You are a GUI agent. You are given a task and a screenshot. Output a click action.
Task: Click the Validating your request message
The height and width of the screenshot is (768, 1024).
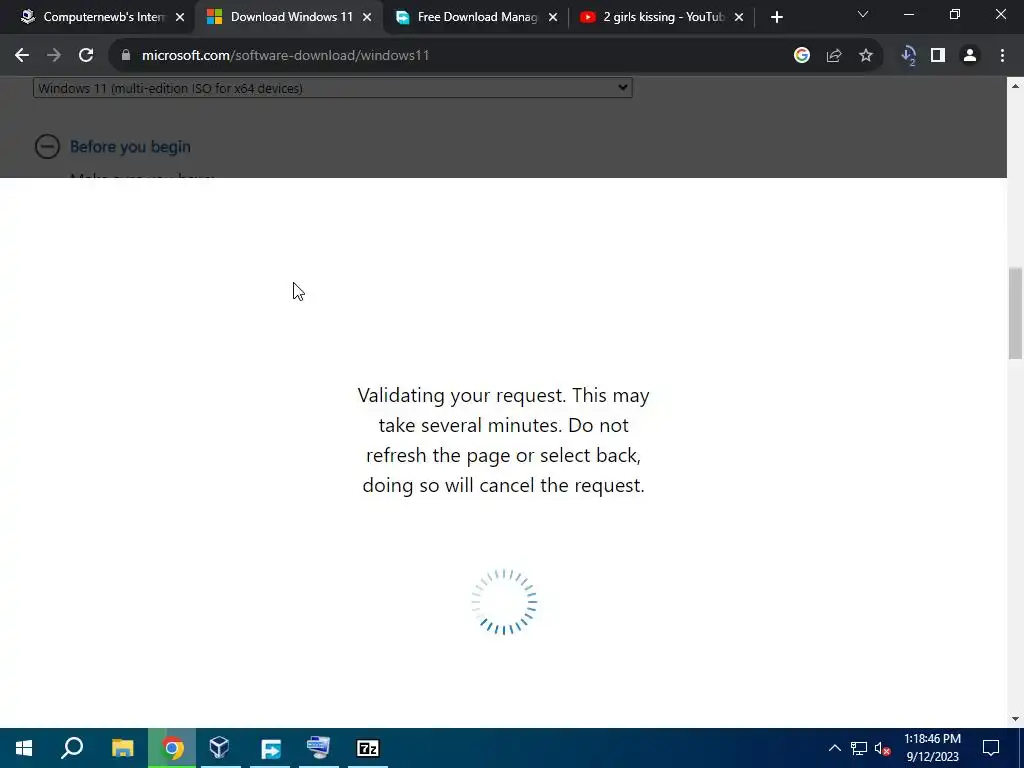click(x=504, y=440)
